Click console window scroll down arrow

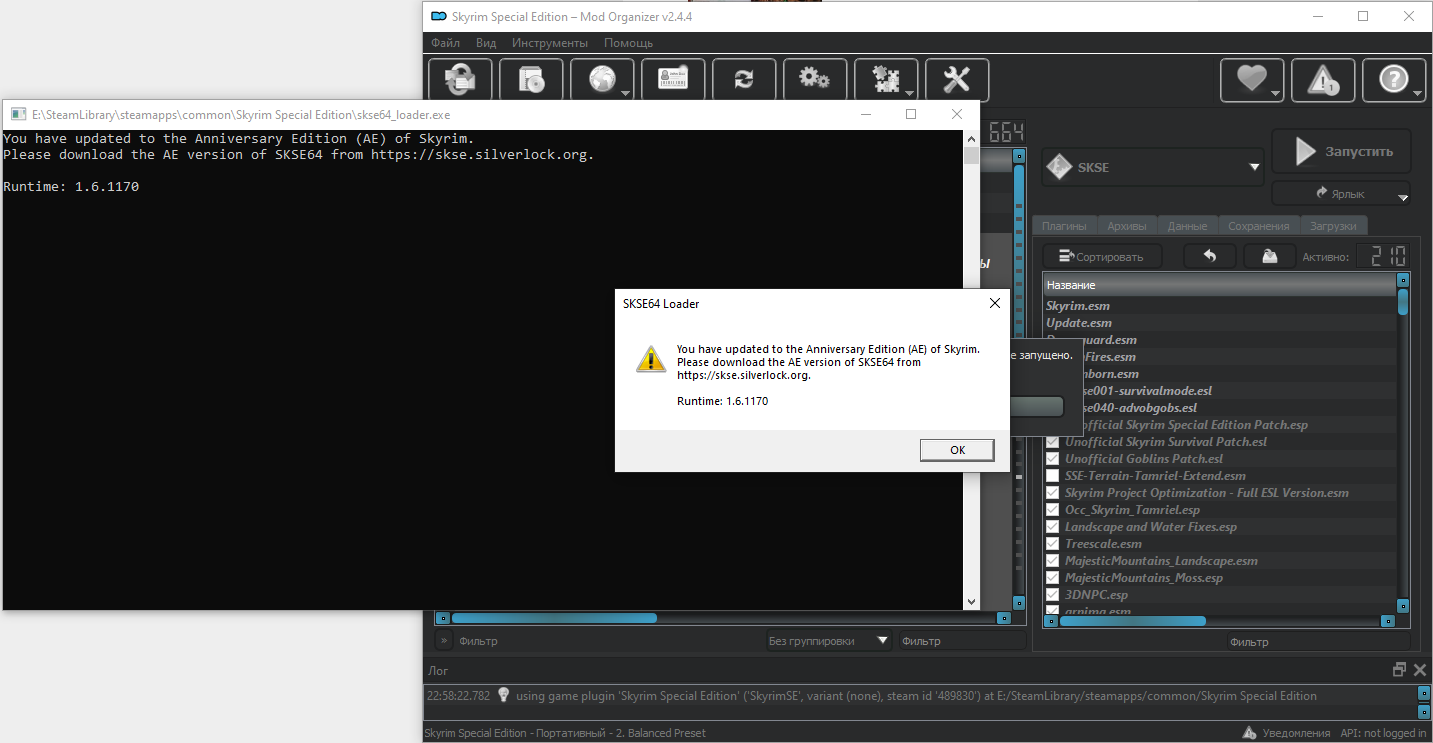click(x=971, y=602)
